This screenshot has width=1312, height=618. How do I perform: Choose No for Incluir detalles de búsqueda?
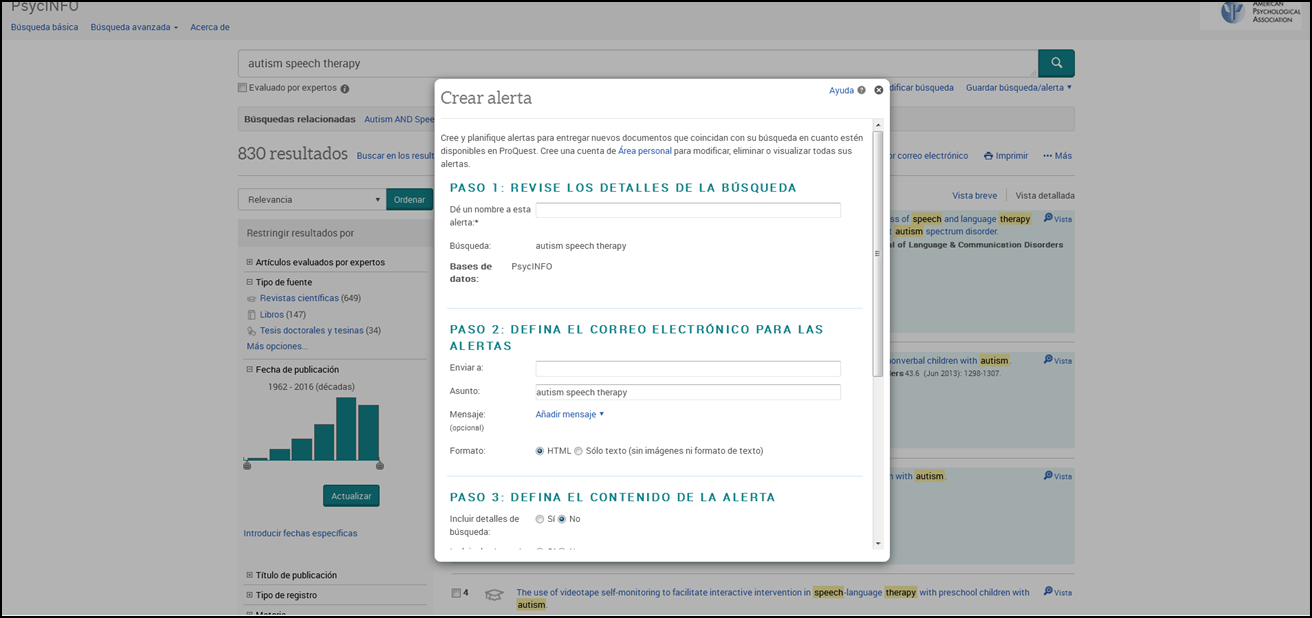point(562,519)
